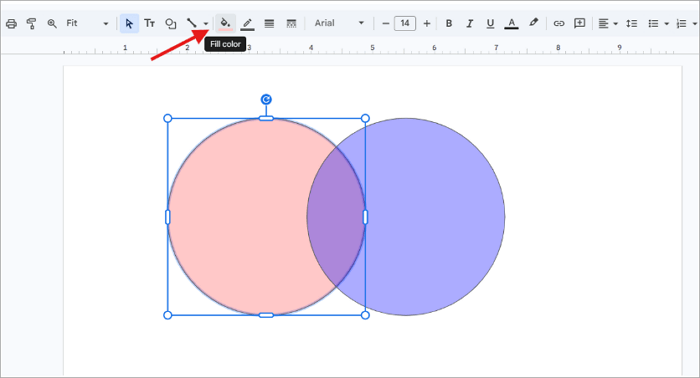Increase font size with plus button

[427, 23]
